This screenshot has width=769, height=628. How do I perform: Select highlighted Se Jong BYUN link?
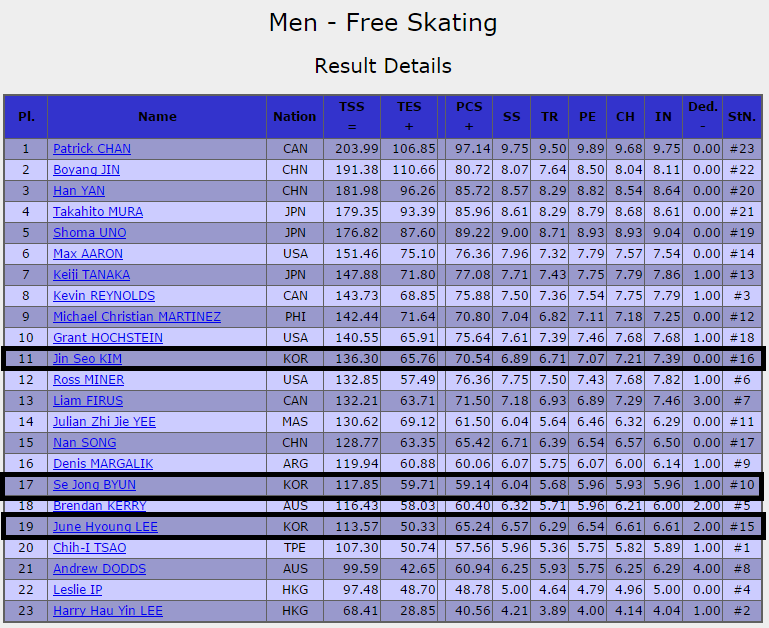pyautogui.click(x=95, y=485)
